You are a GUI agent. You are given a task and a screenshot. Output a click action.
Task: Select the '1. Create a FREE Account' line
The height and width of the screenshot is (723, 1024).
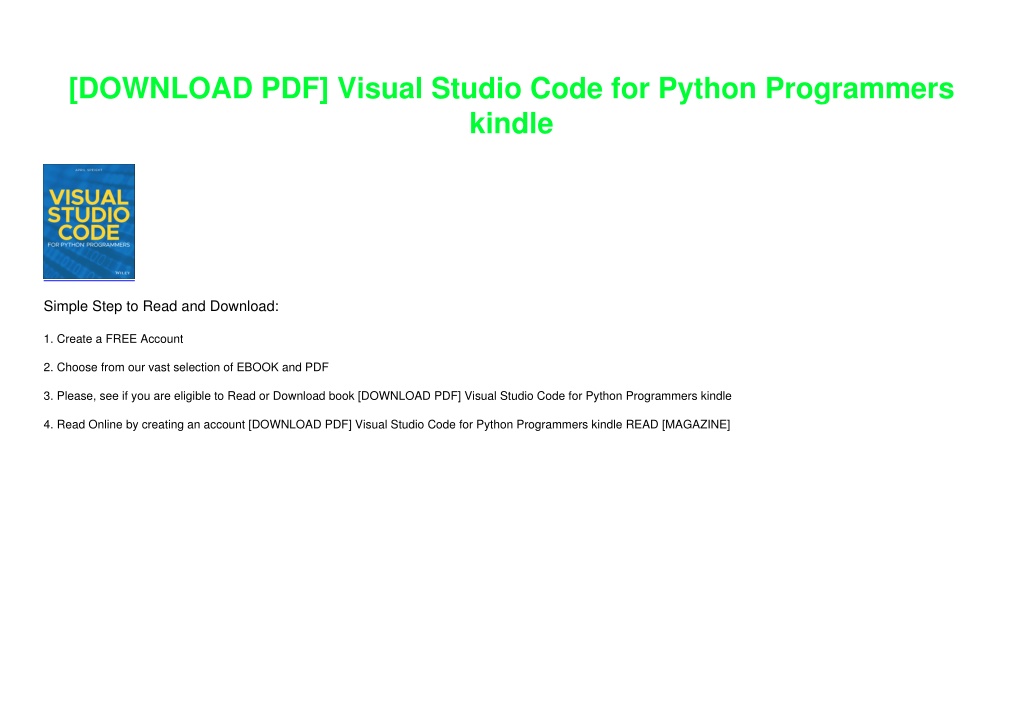113,339
